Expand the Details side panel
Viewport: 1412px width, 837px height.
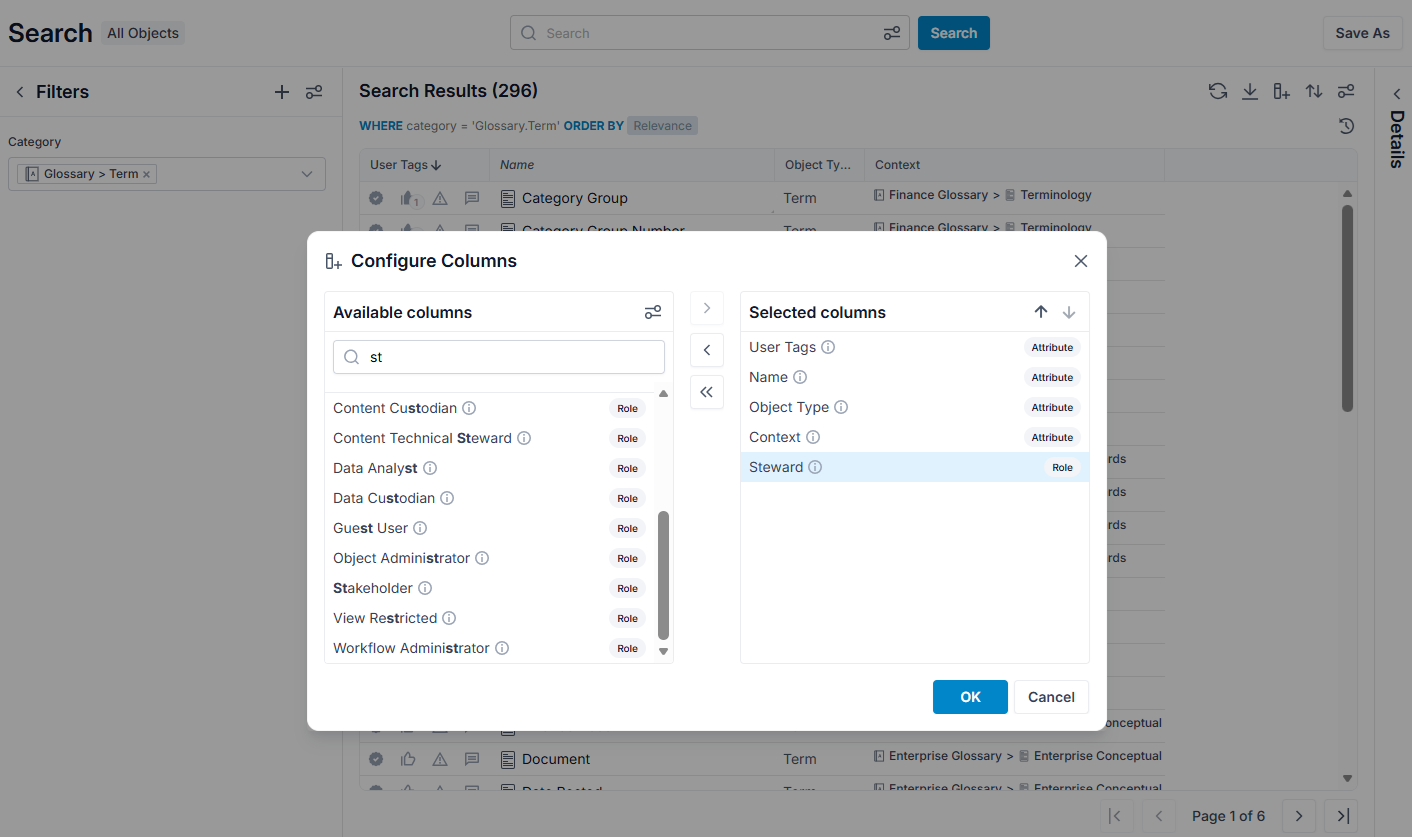(1397, 94)
